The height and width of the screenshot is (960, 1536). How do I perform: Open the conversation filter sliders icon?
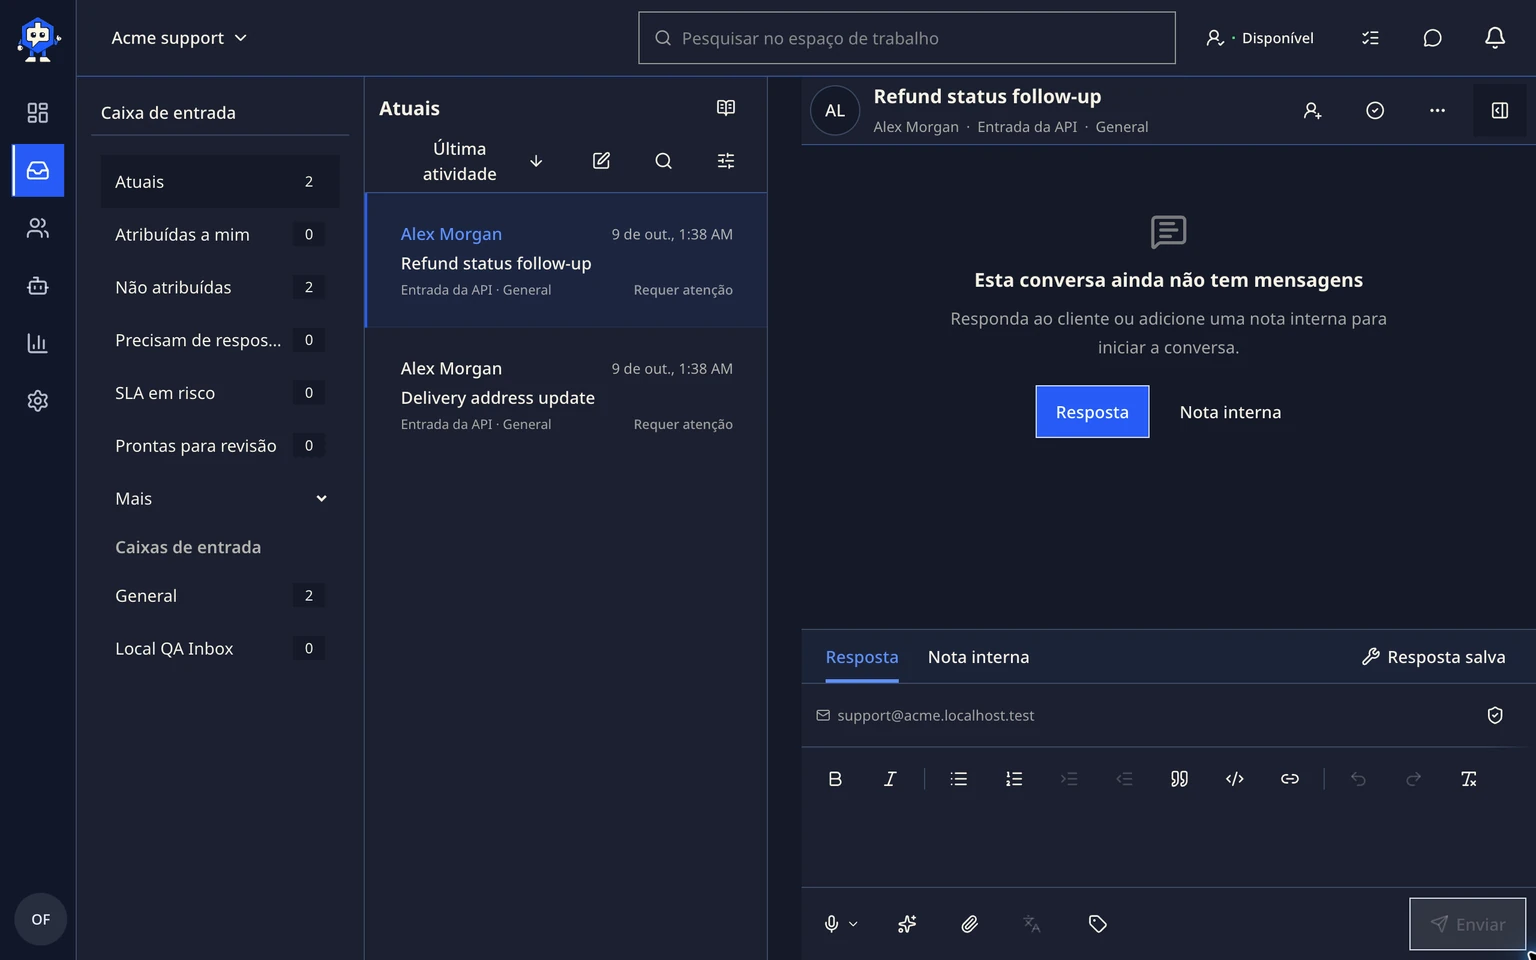(726, 161)
